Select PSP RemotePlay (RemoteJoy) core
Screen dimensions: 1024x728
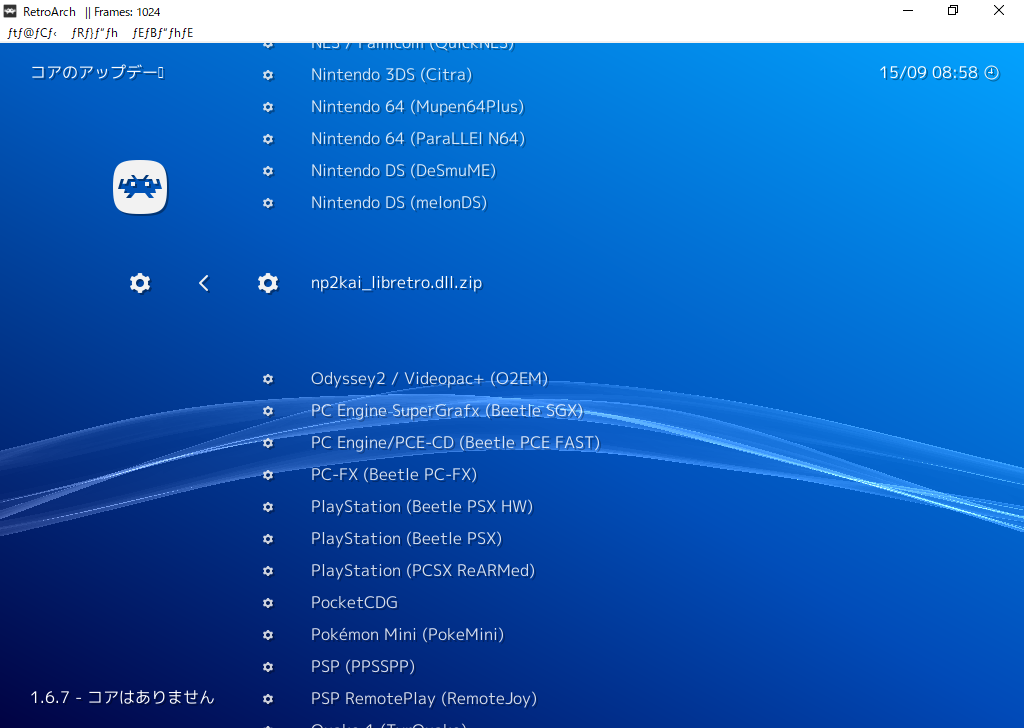[x=424, y=699]
